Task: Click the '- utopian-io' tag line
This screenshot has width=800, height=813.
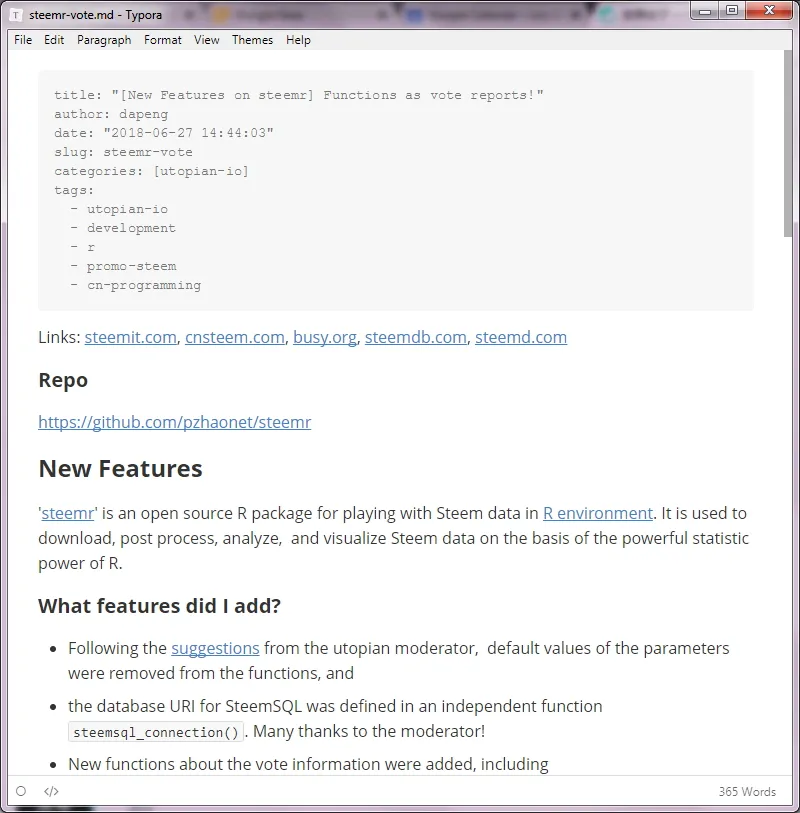Action: coord(119,209)
